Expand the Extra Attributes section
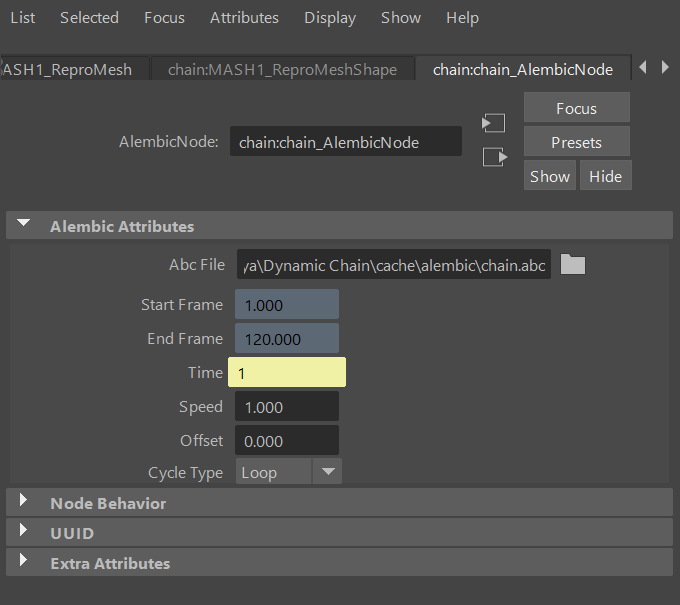 pyautogui.click(x=24, y=563)
